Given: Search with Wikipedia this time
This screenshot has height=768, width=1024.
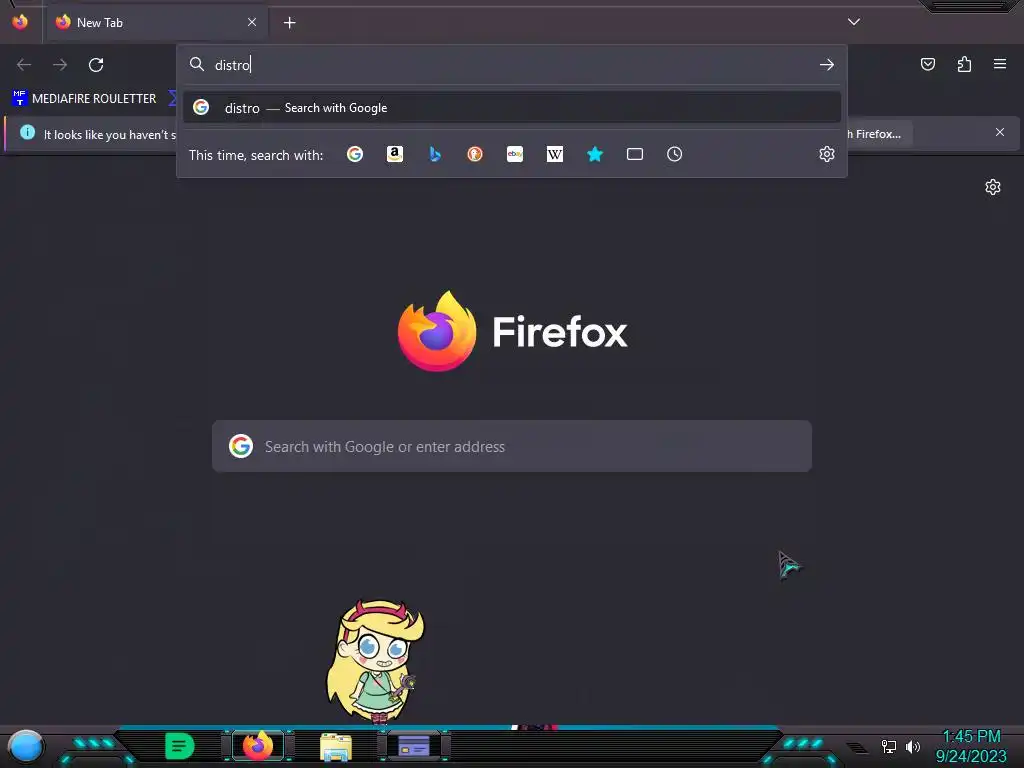Looking at the screenshot, I should pyautogui.click(x=554, y=154).
